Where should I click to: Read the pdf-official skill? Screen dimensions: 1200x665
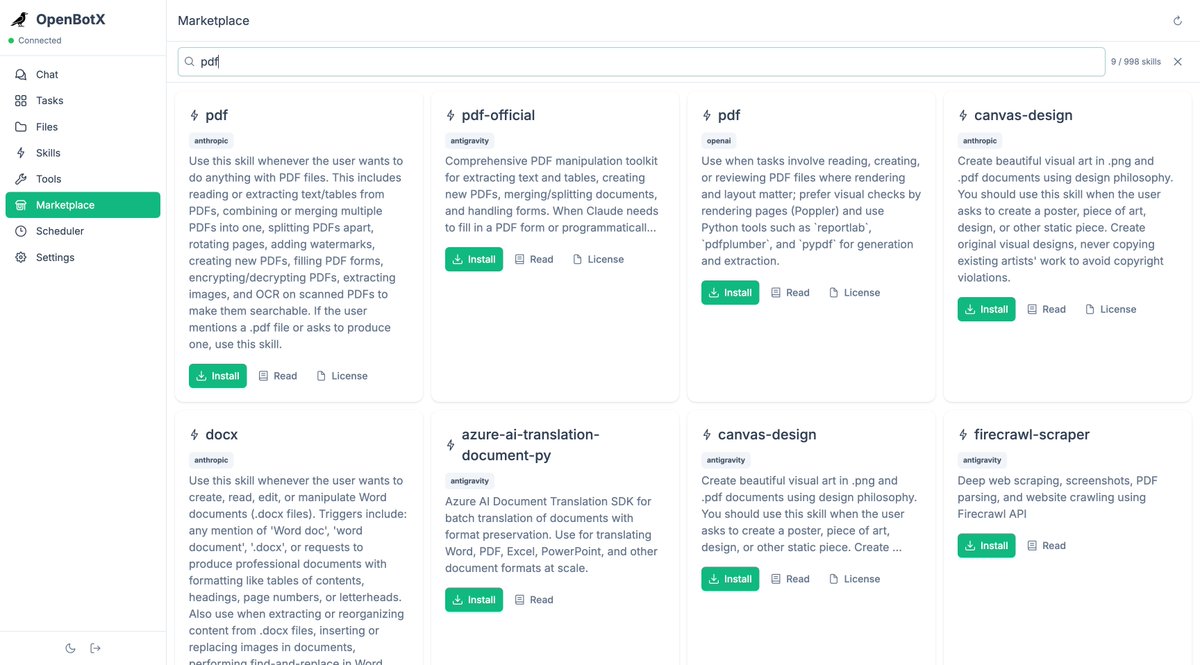click(533, 259)
